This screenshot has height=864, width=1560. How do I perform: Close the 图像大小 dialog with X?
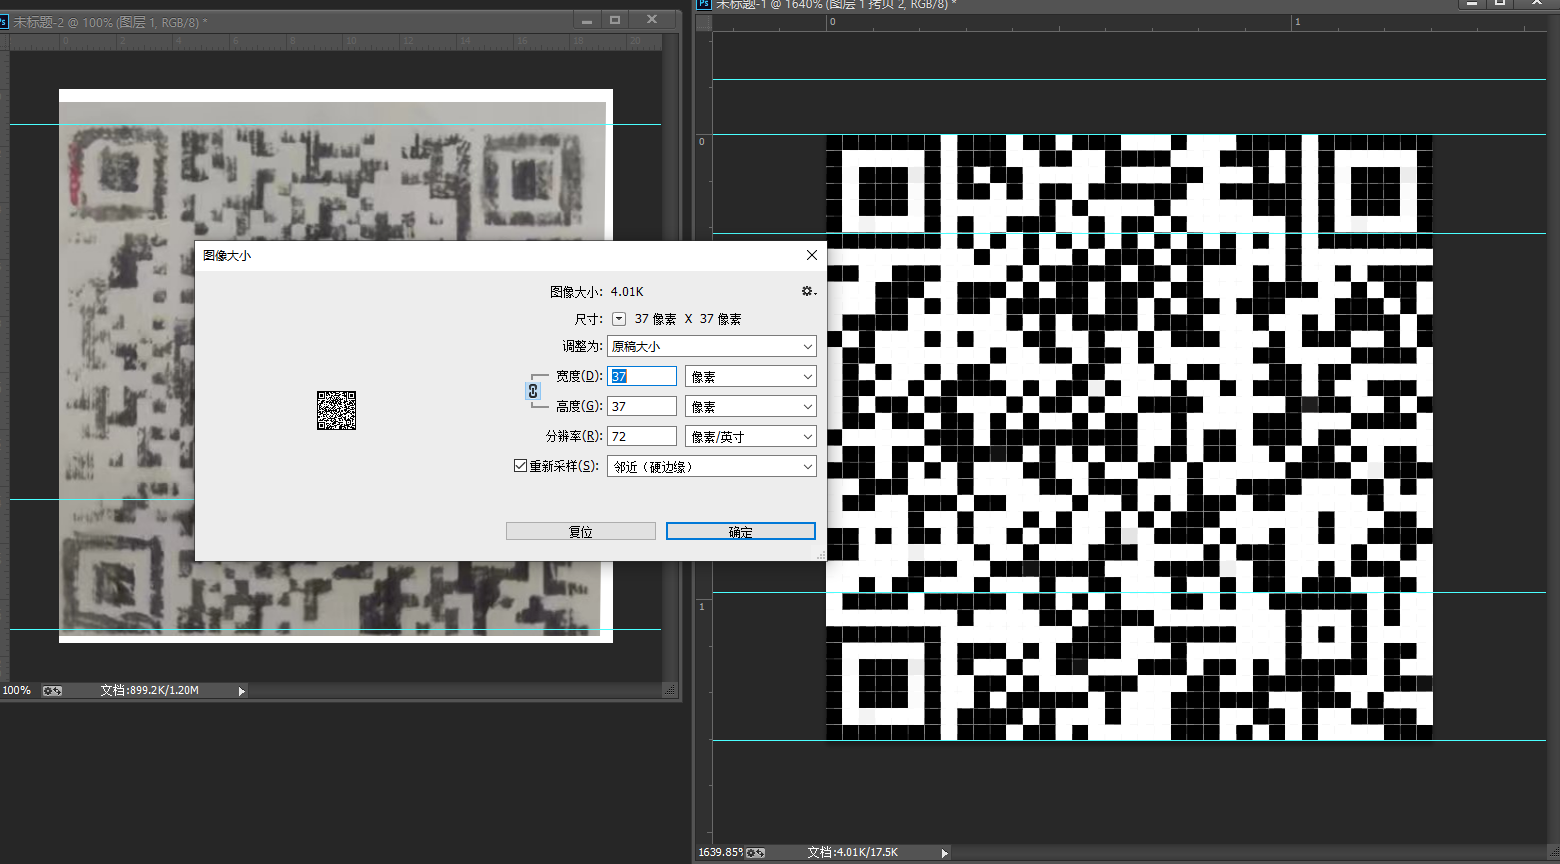point(812,255)
